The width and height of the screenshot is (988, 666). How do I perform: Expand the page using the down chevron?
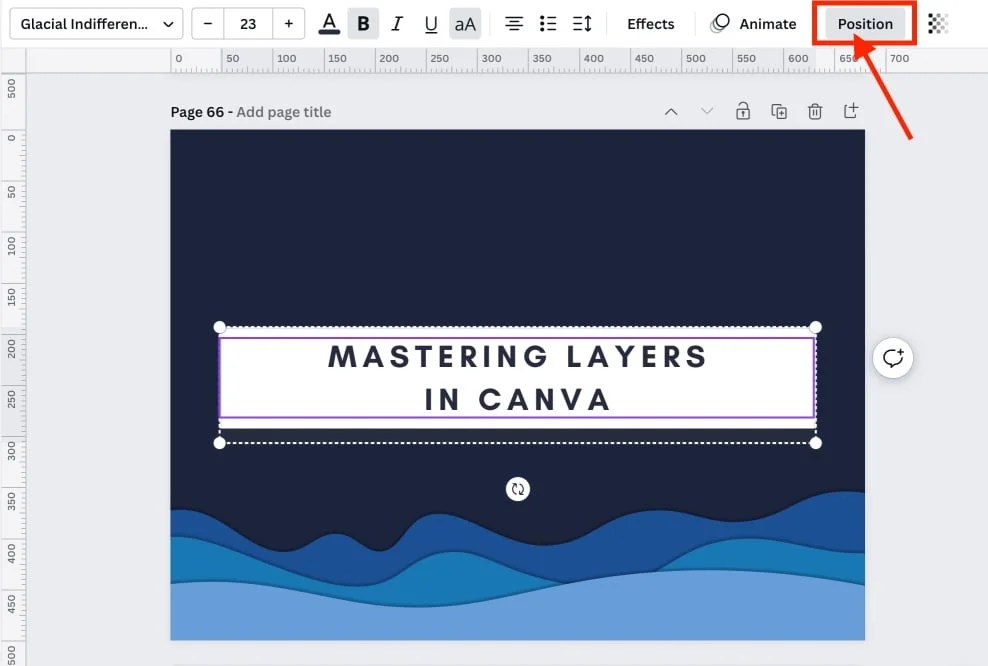point(707,111)
